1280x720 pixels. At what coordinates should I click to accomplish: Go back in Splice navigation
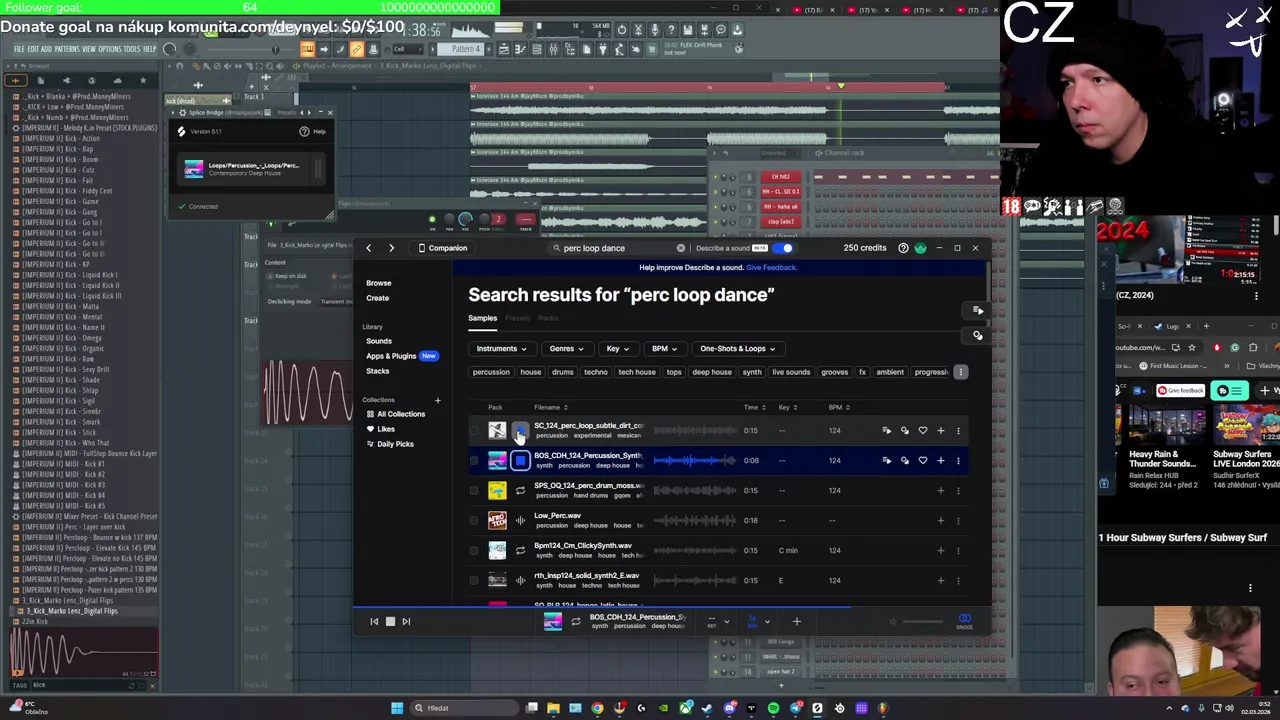point(368,248)
